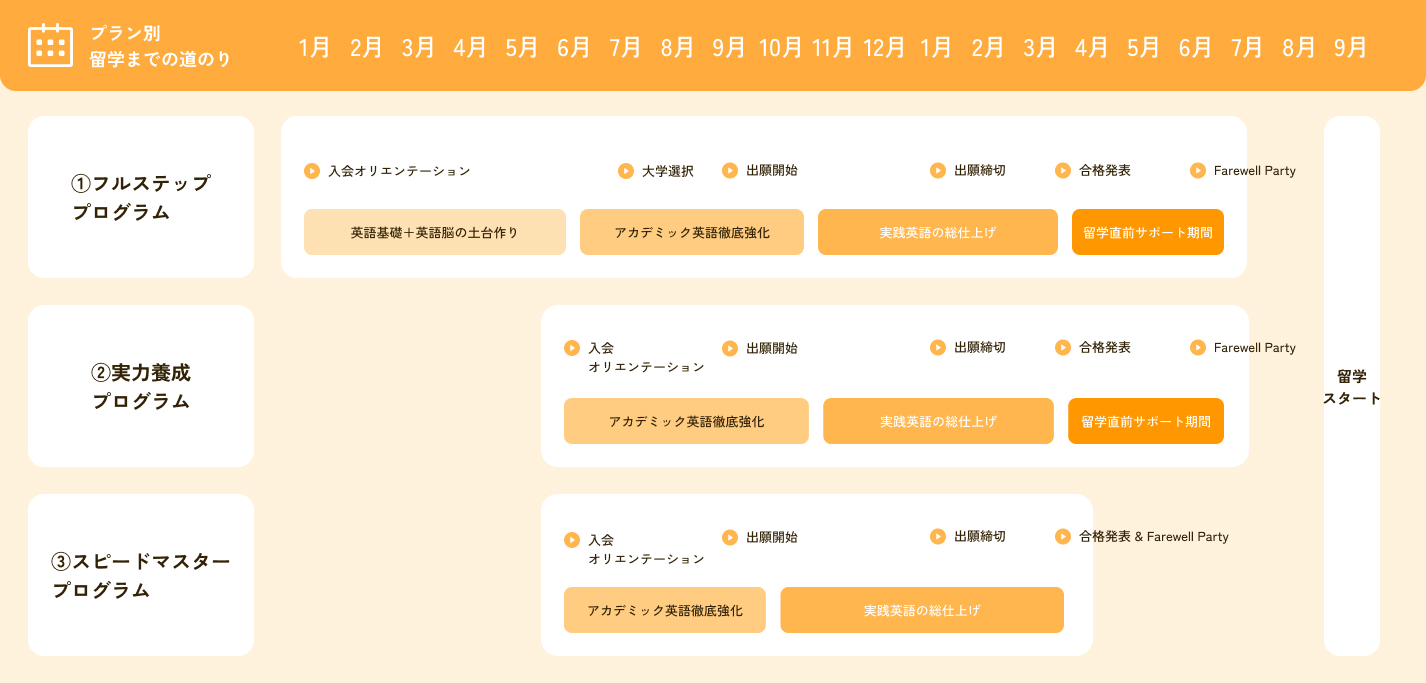Select the 英語基礎＋英語脳の土台作り phase bar
Screen dimensions: 1426x683
coord(435,232)
